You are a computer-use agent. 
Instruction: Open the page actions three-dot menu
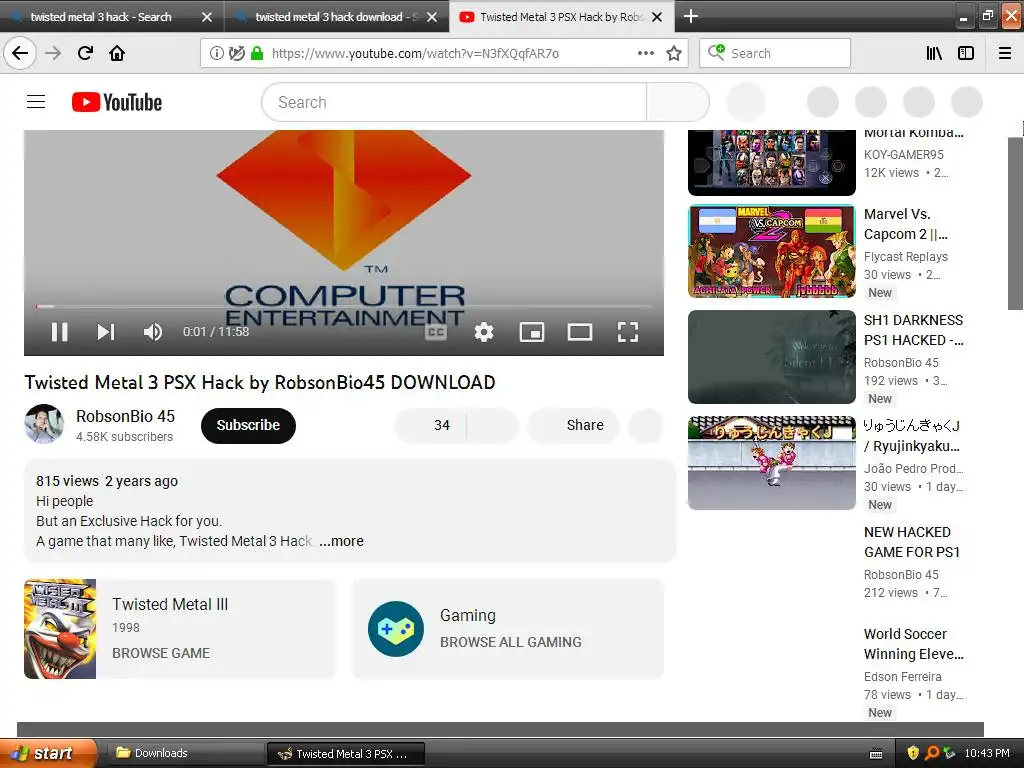[645, 53]
